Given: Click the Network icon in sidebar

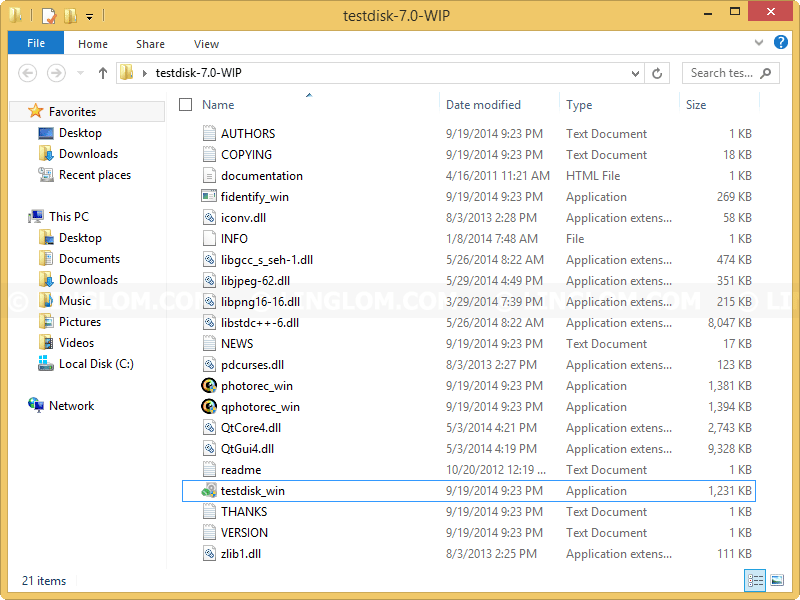Looking at the screenshot, I should [36, 406].
